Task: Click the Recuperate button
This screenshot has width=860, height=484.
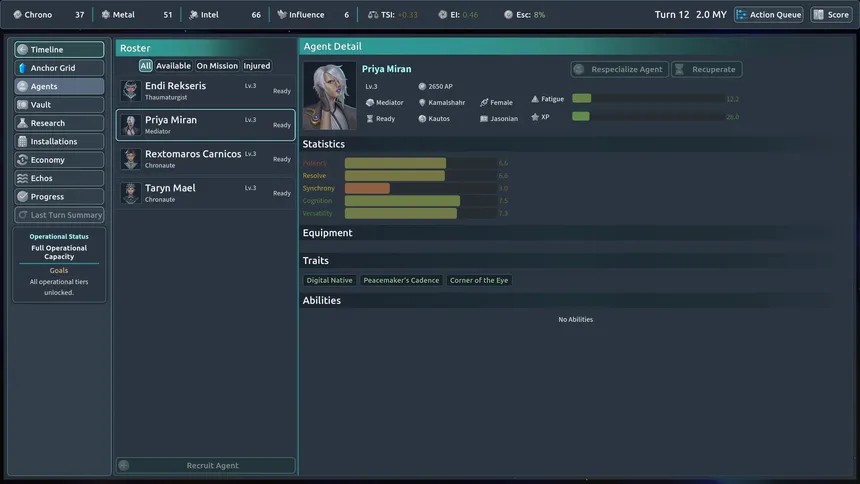Action: coord(706,69)
